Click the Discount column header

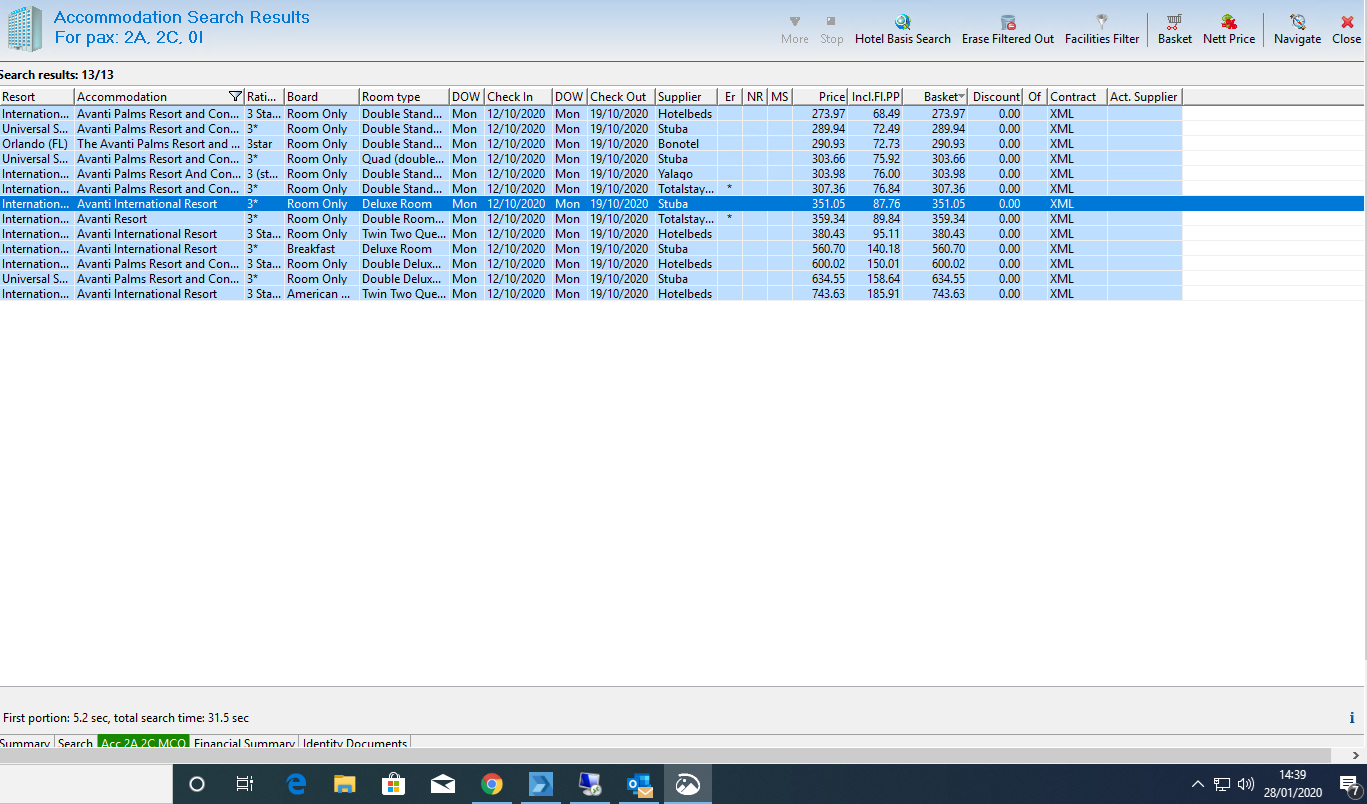coord(995,97)
